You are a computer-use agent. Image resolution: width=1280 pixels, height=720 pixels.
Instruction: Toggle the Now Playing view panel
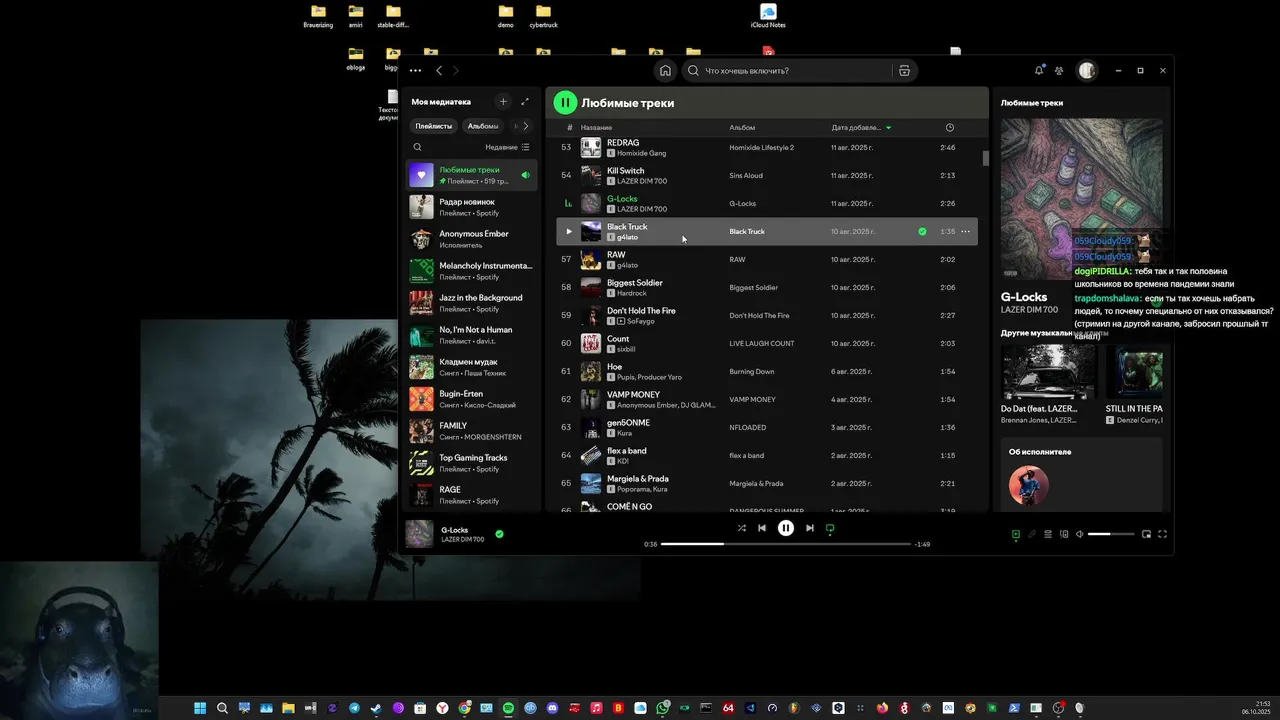coord(1016,534)
